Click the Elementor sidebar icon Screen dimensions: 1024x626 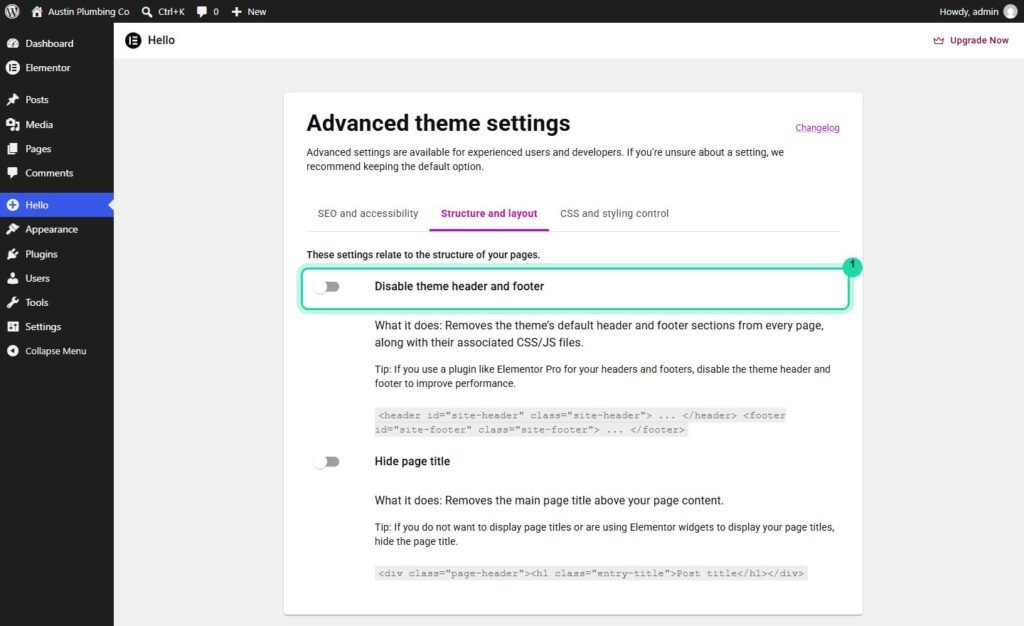(x=12, y=67)
